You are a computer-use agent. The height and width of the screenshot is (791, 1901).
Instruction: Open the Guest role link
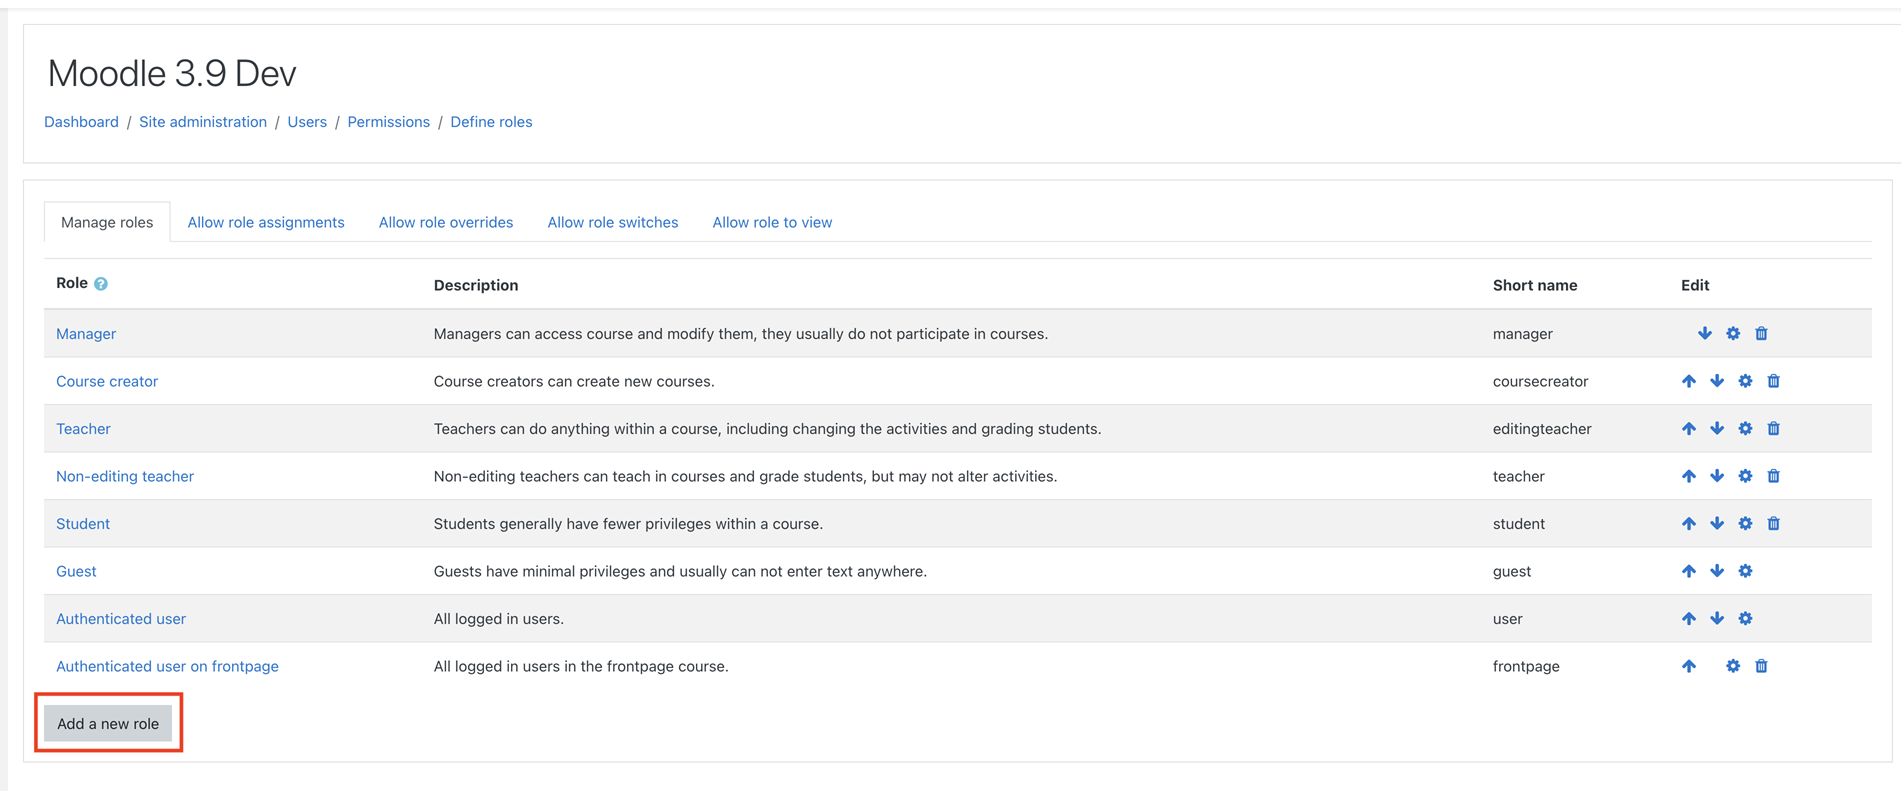76,571
